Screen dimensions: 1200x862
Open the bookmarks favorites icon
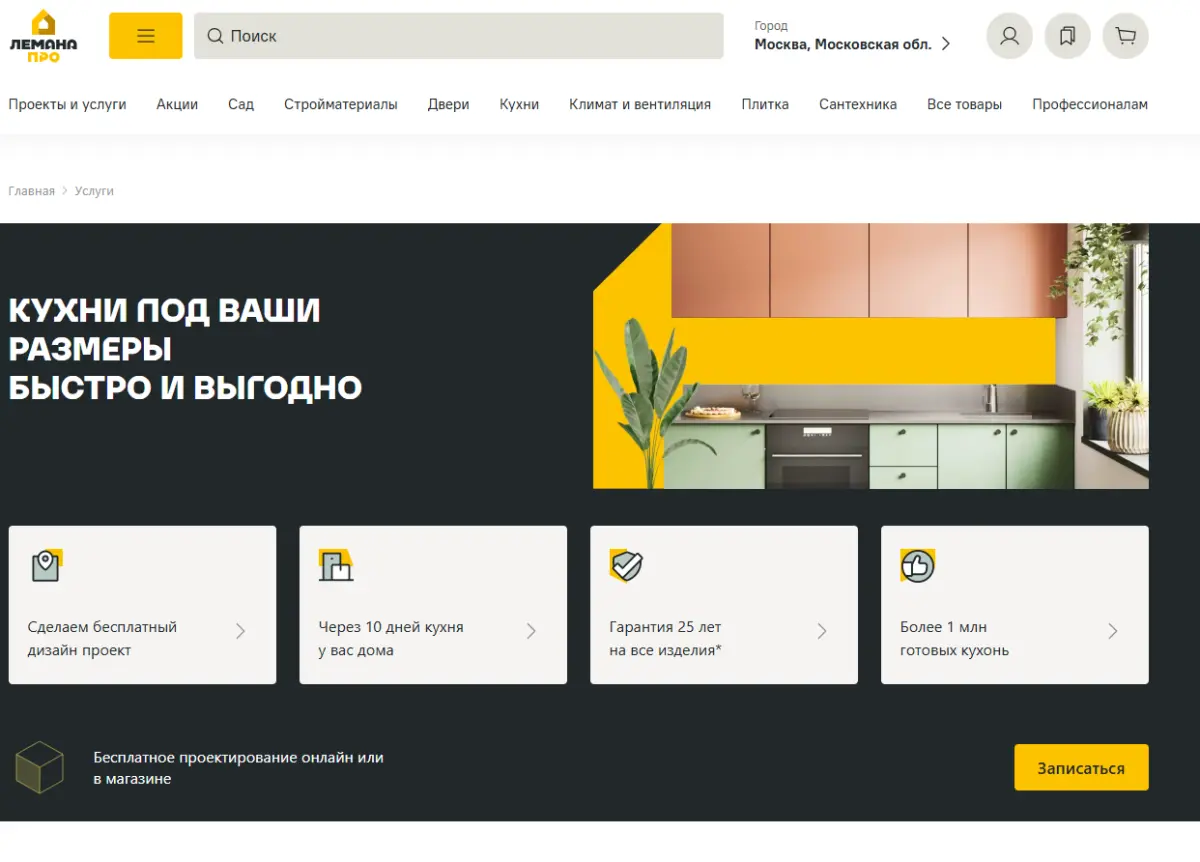pos(1068,36)
